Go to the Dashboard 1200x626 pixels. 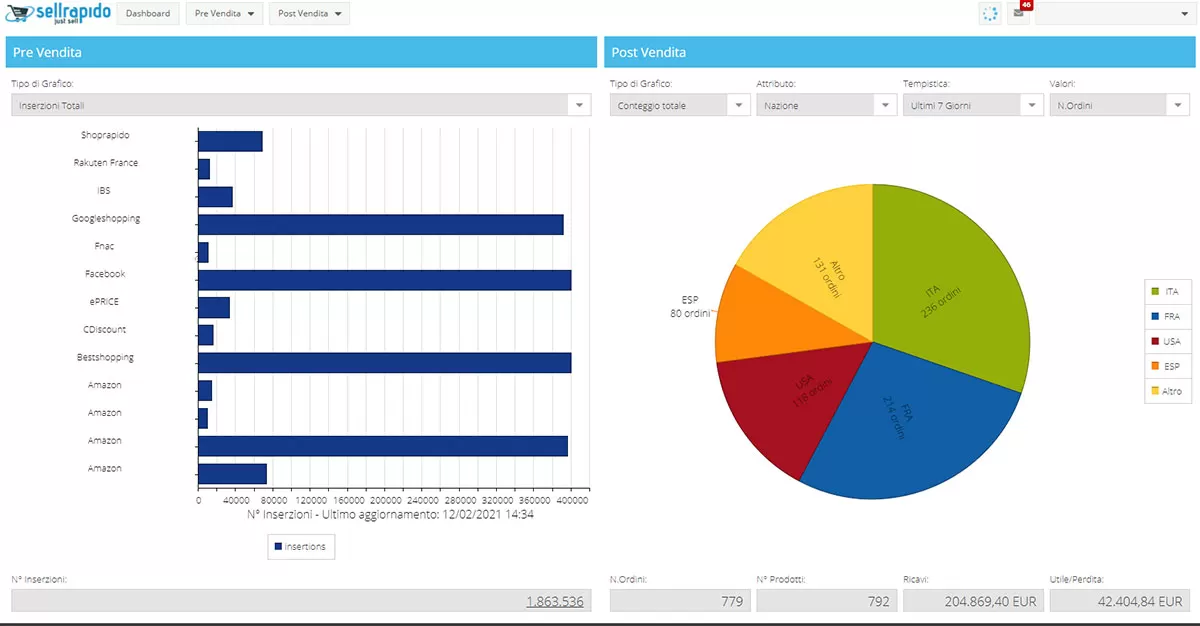click(149, 14)
